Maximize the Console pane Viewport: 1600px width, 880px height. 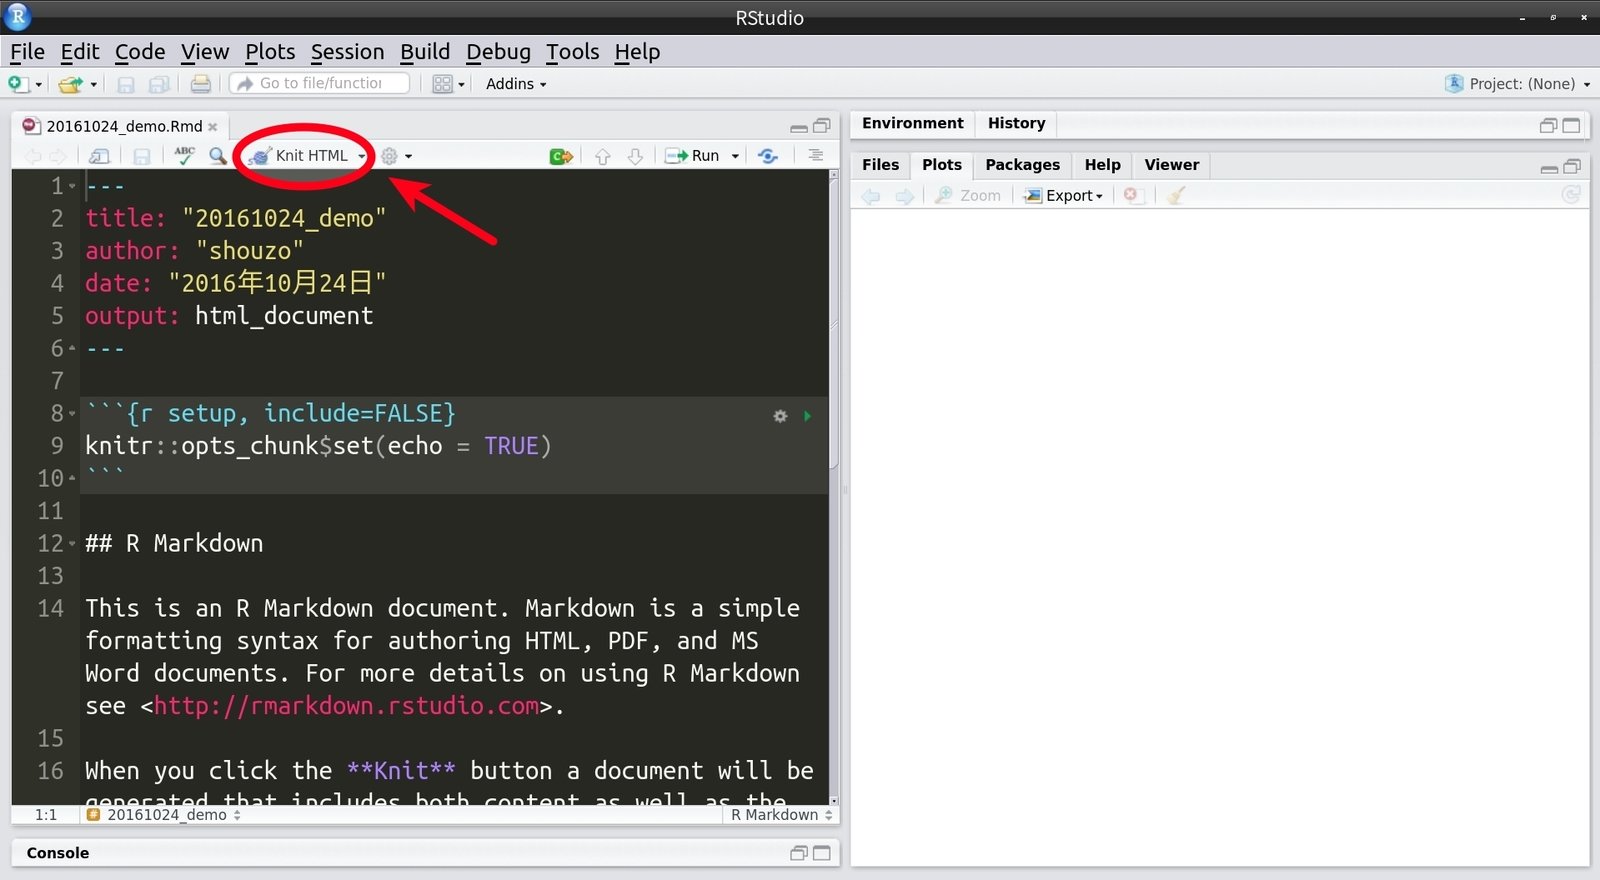[822, 853]
